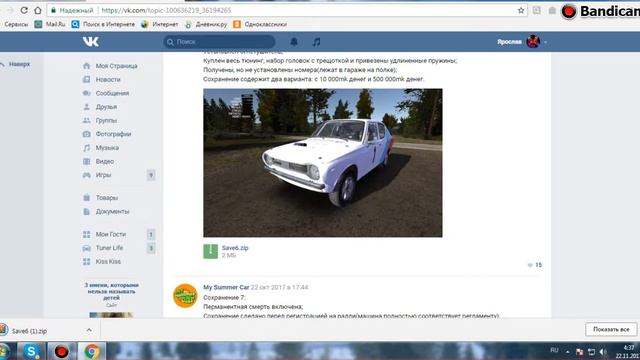640x360 pixels.
Task: Click the Игры notification counter badge
Action: [151, 175]
